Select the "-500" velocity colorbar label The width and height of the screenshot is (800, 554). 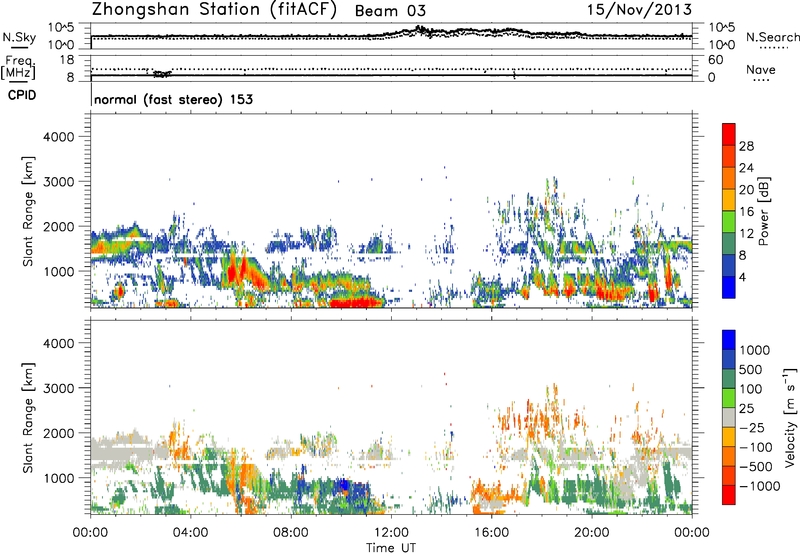756,467
